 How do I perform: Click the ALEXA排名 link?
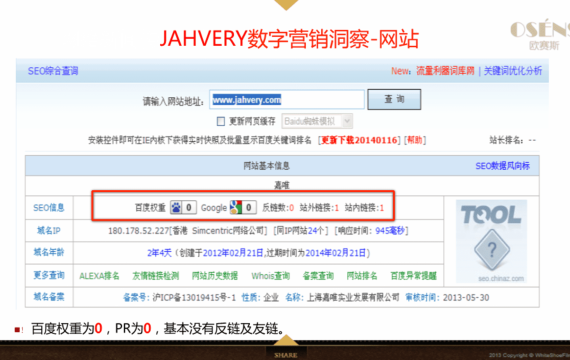coord(99,276)
